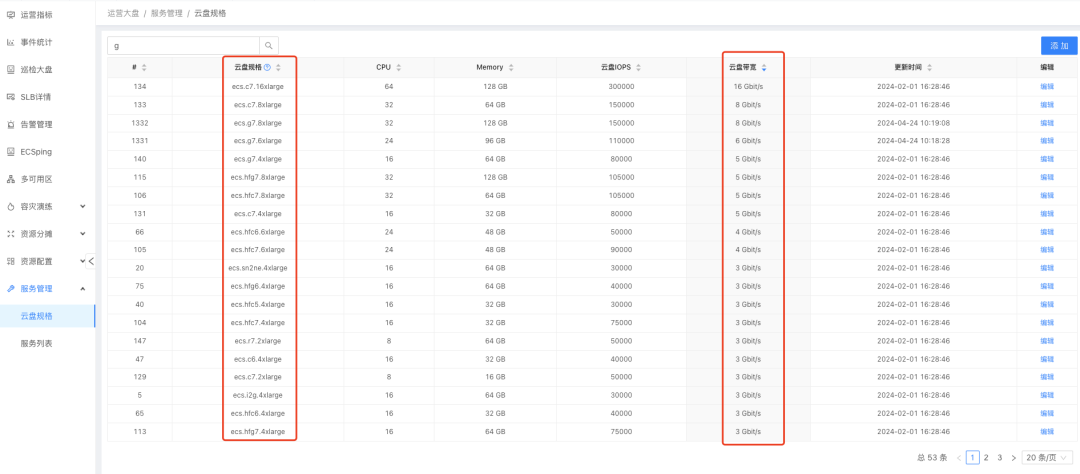The height and width of the screenshot is (474, 1080).
Task: Click the 容灾演练 fire icon
Action: [10, 207]
